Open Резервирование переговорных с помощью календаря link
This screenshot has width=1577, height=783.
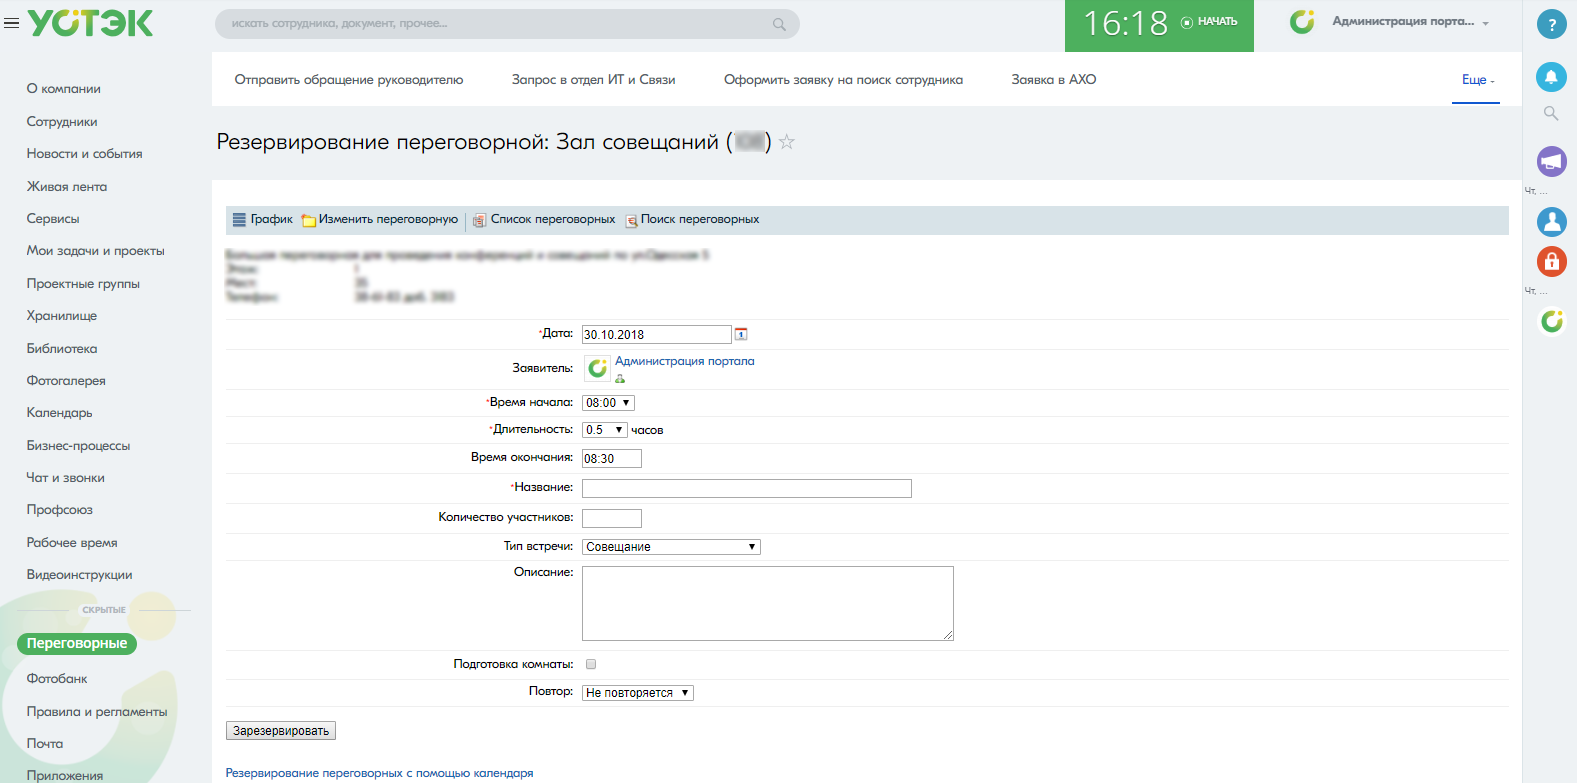click(x=379, y=773)
